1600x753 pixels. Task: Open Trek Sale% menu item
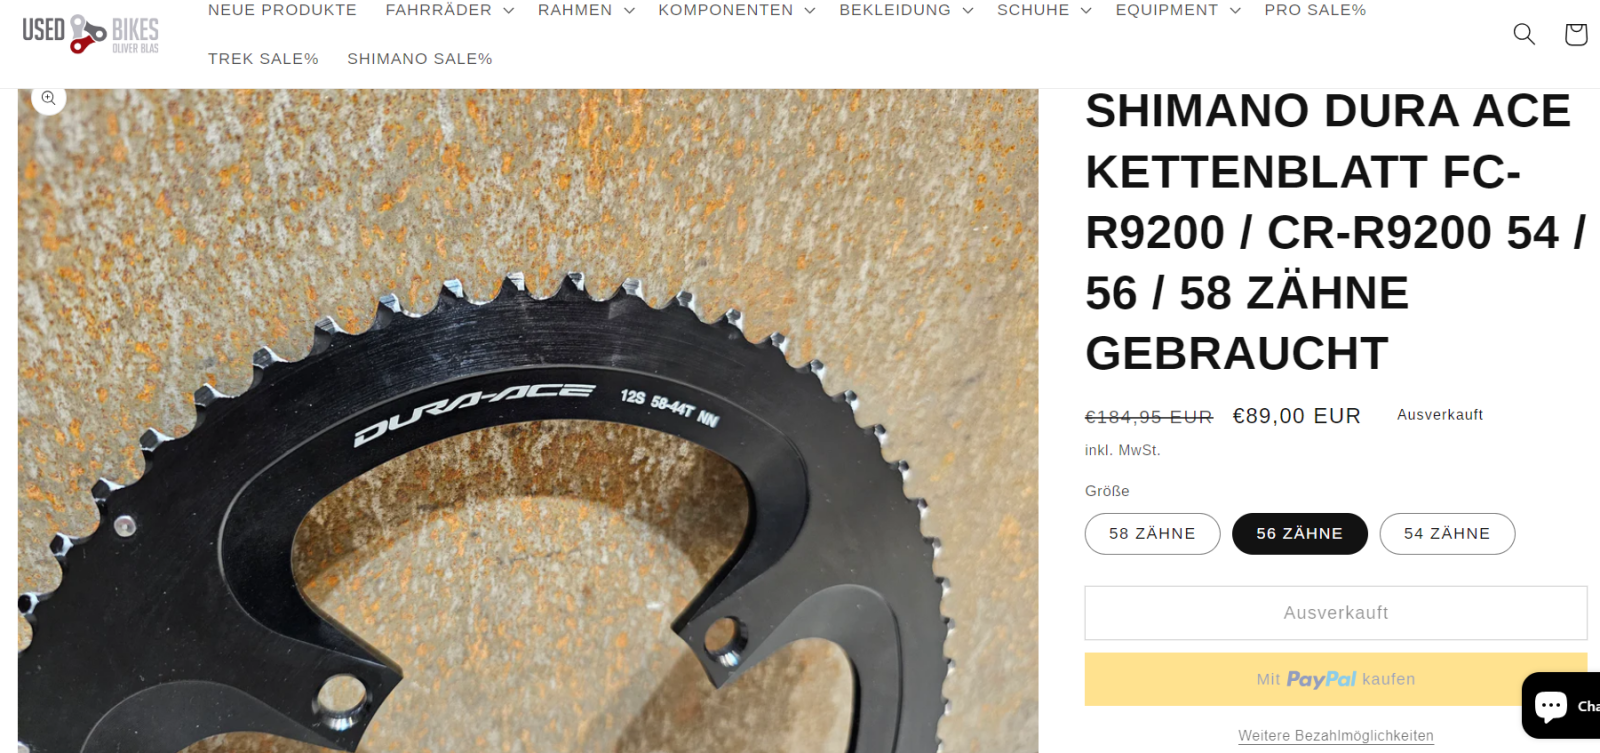click(263, 59)
